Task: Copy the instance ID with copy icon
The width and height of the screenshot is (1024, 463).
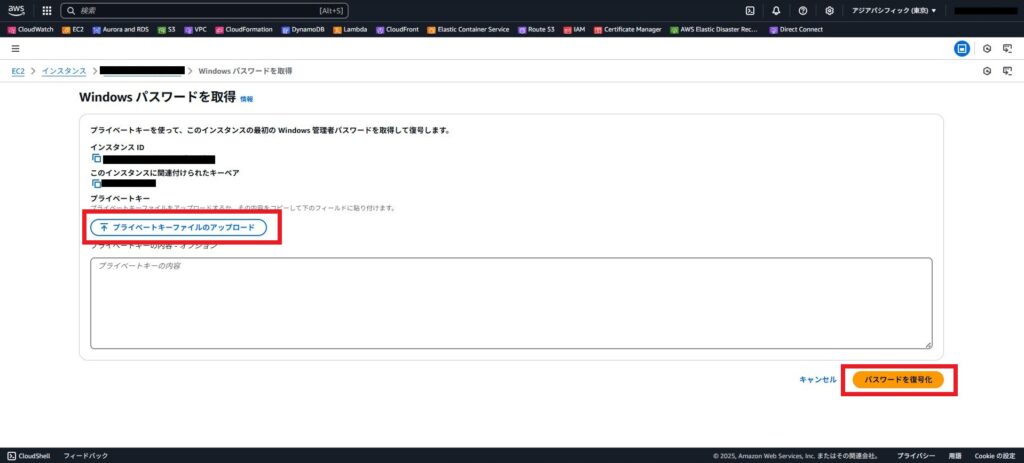Action: (97, 158)
